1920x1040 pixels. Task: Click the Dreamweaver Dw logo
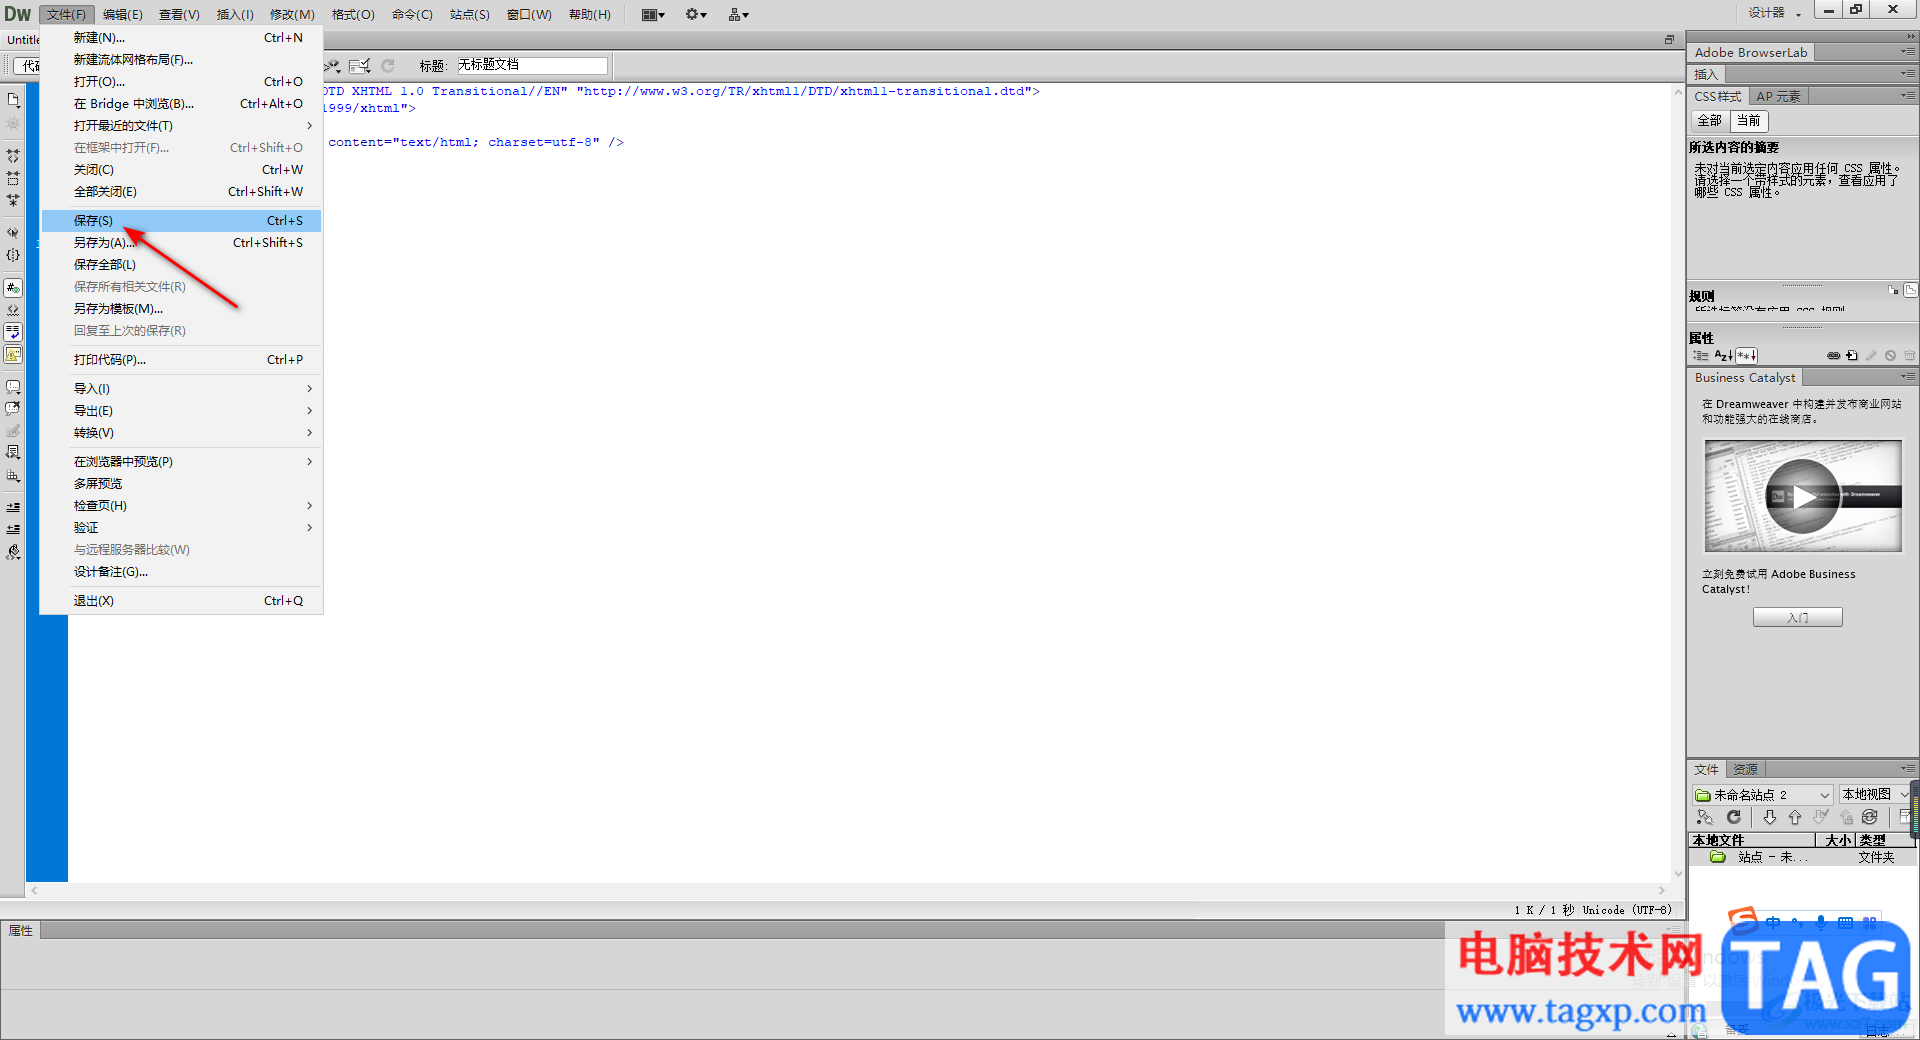[18, 14]
